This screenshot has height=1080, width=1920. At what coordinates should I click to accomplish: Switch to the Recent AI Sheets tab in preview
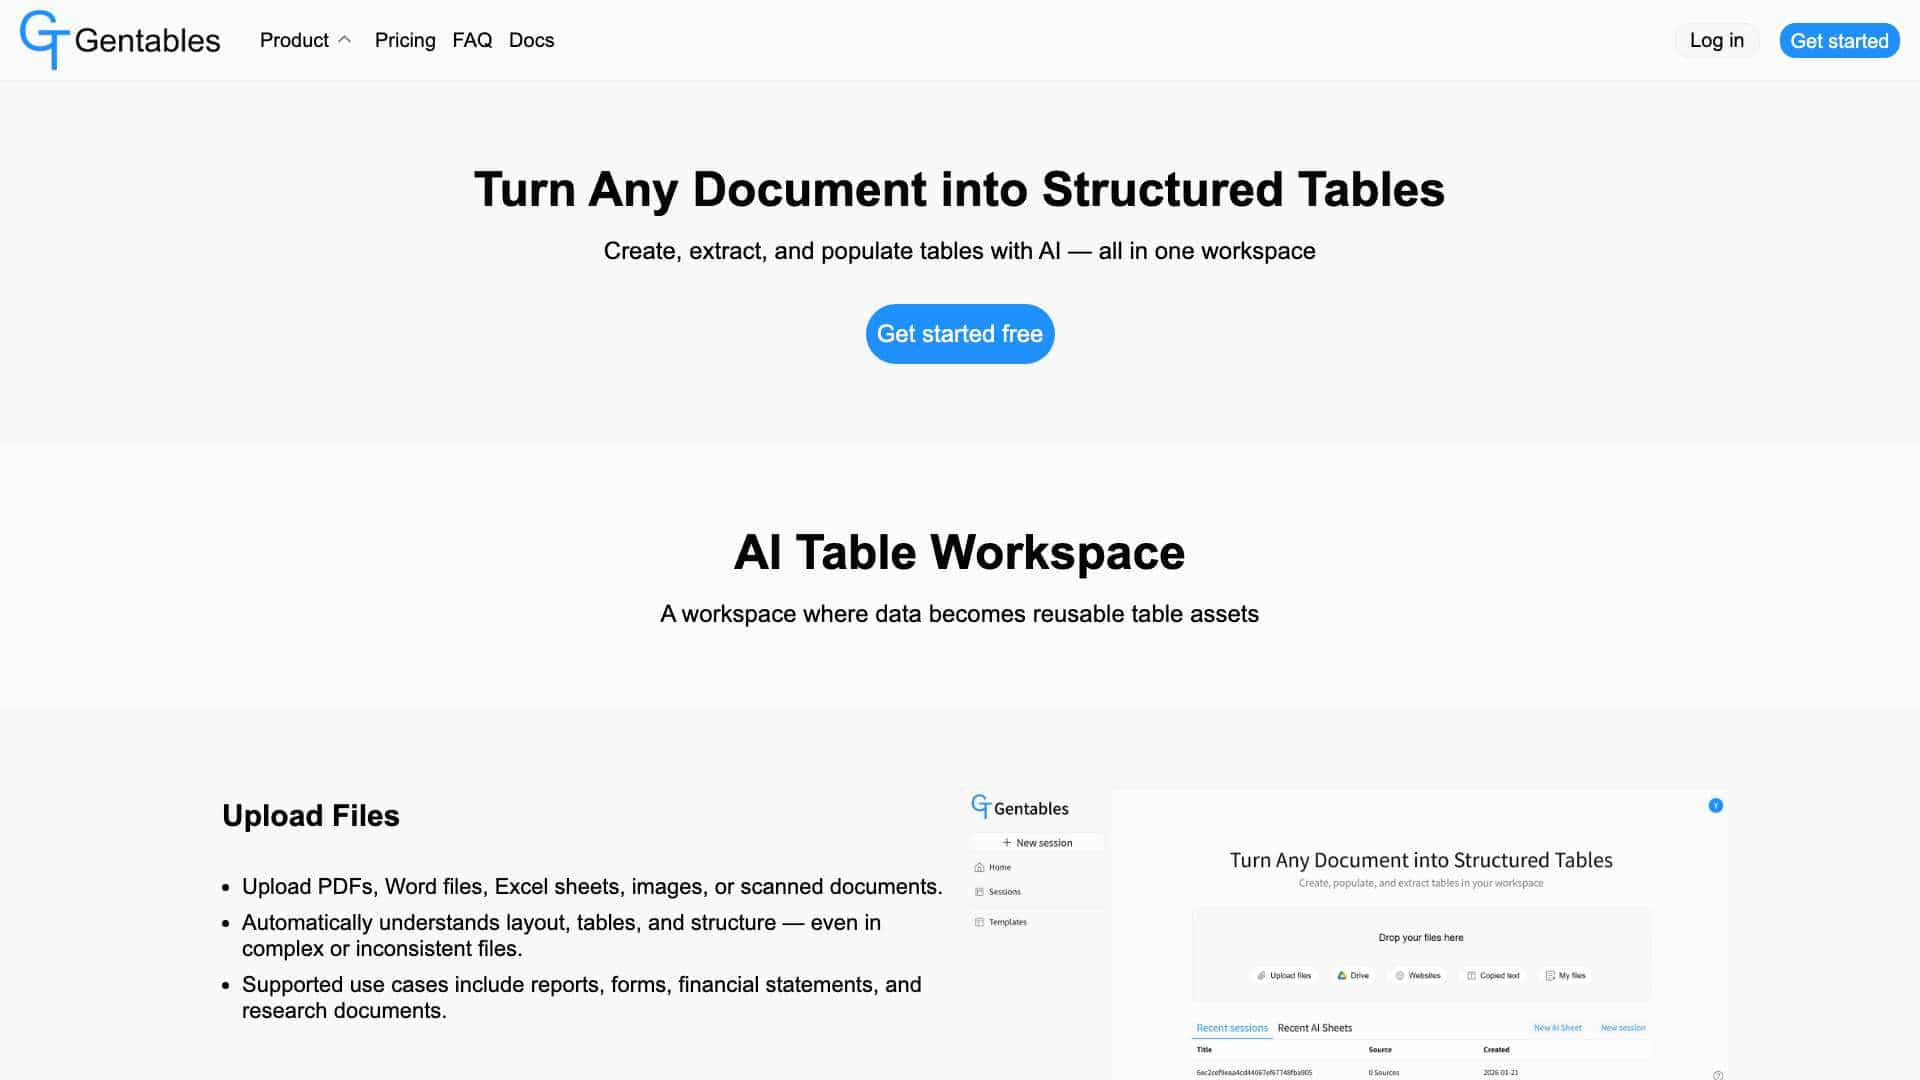coord(1314,1028)
